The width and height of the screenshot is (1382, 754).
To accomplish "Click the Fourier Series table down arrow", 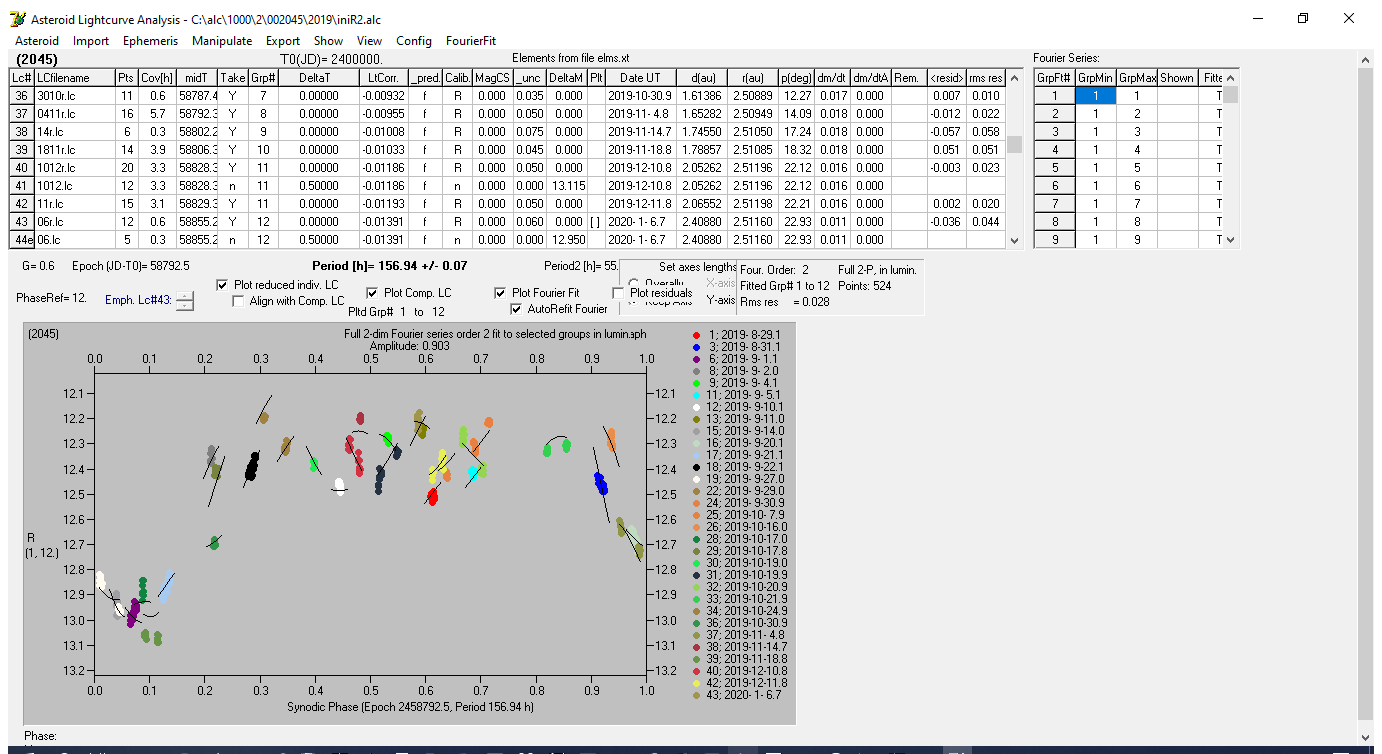I will coord(1231,240).
